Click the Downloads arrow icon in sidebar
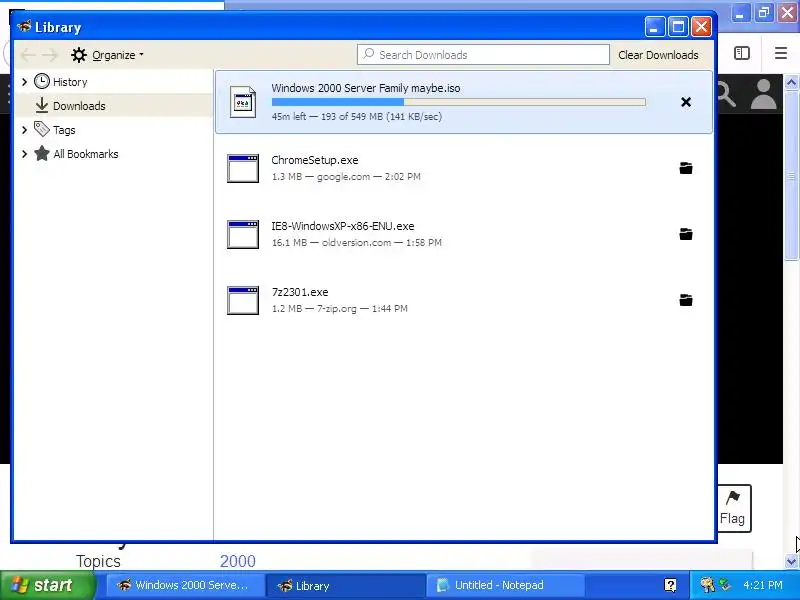The image size is (800, 600). click(x=42, y=106)
